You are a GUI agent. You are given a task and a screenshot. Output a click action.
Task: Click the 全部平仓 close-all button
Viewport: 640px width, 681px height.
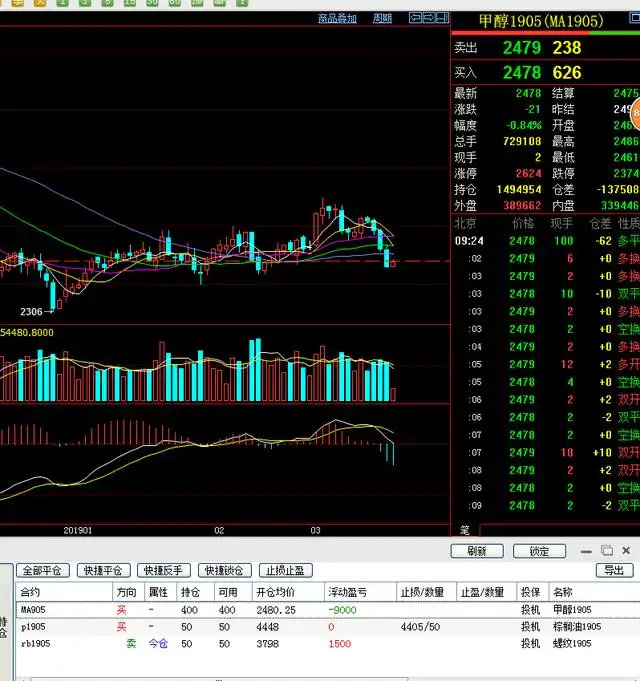(x=43, y=570)
